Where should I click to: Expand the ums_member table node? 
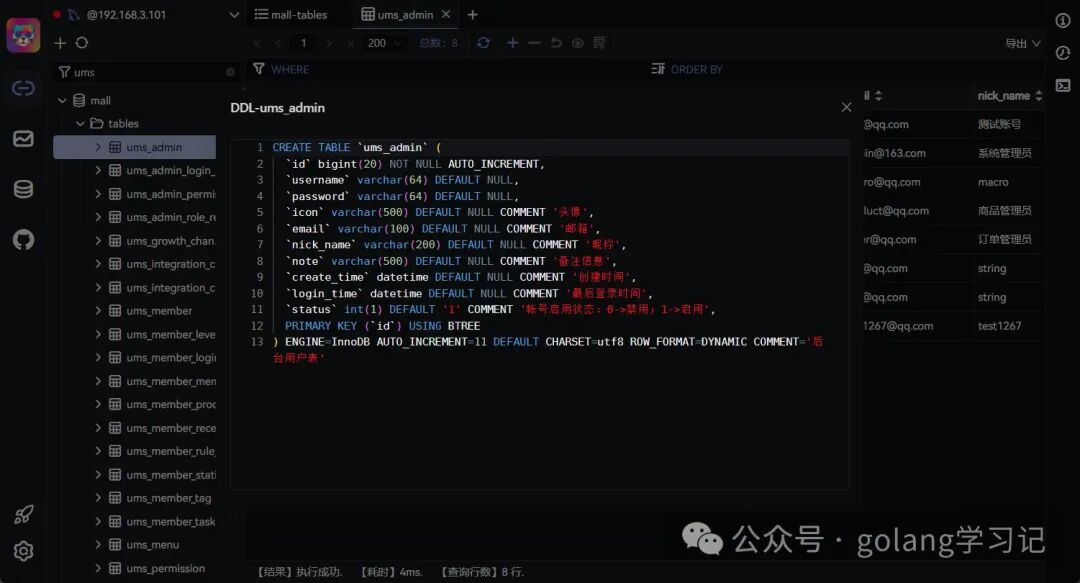point(98,311)
